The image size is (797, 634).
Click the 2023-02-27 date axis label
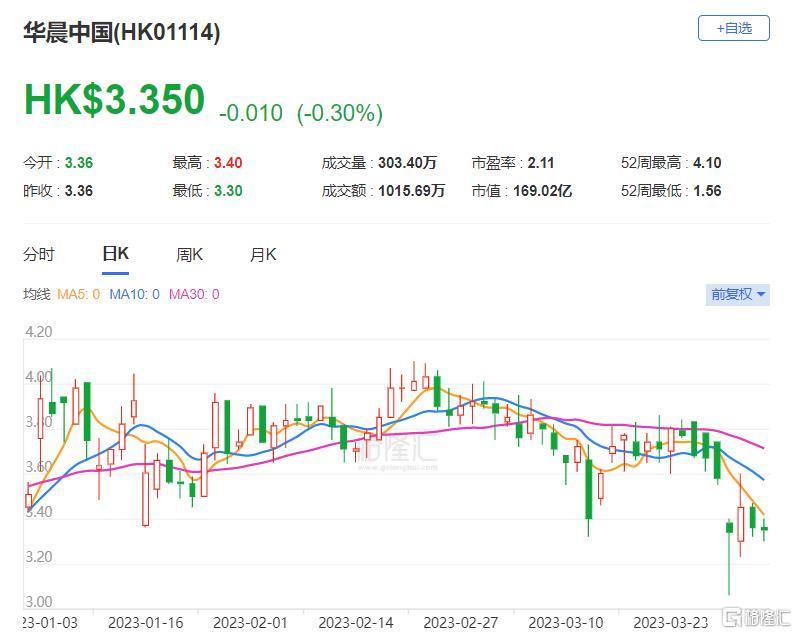pyautogui.click(x=461, y=623)
